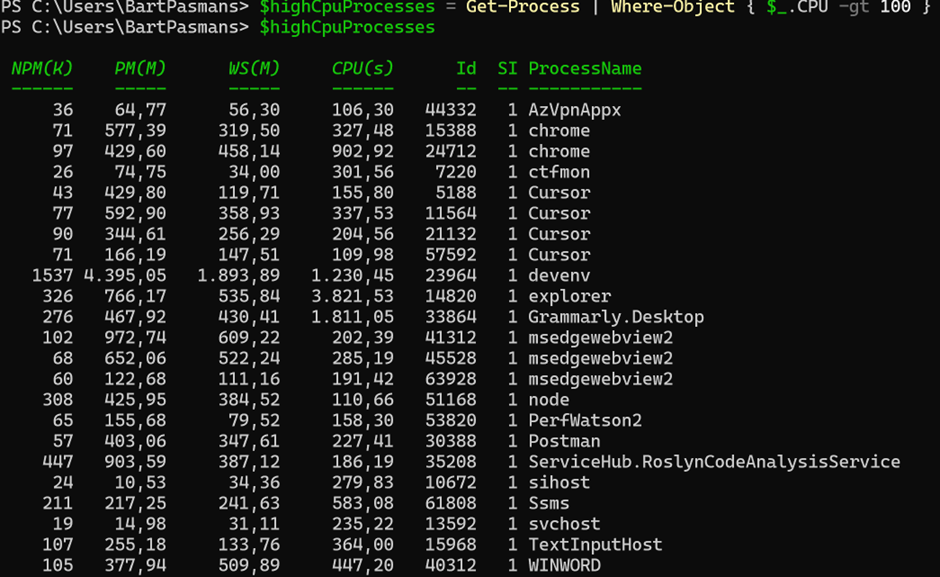Select the Id value 15968
Image resolution: width=940 pixels, height=577 pixels.
coord(451,545)
